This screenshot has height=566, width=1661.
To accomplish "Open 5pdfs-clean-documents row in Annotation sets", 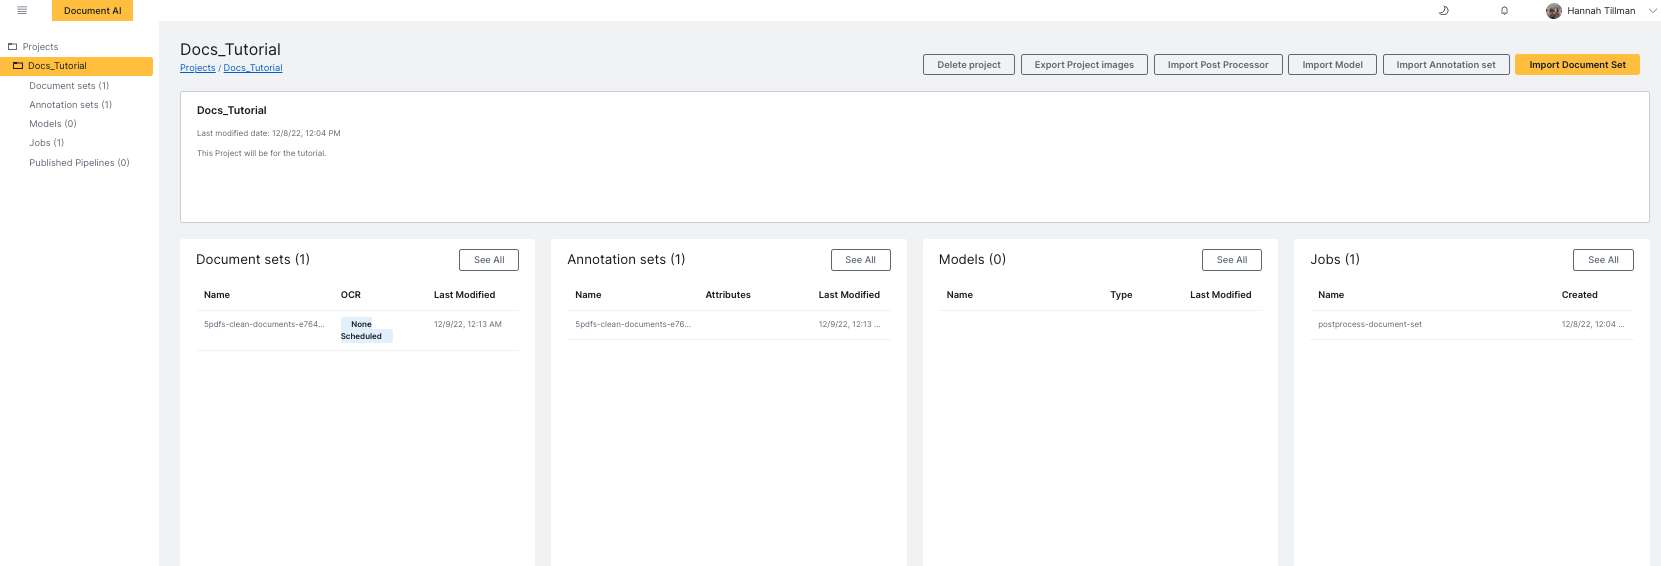I will (729, 325).
